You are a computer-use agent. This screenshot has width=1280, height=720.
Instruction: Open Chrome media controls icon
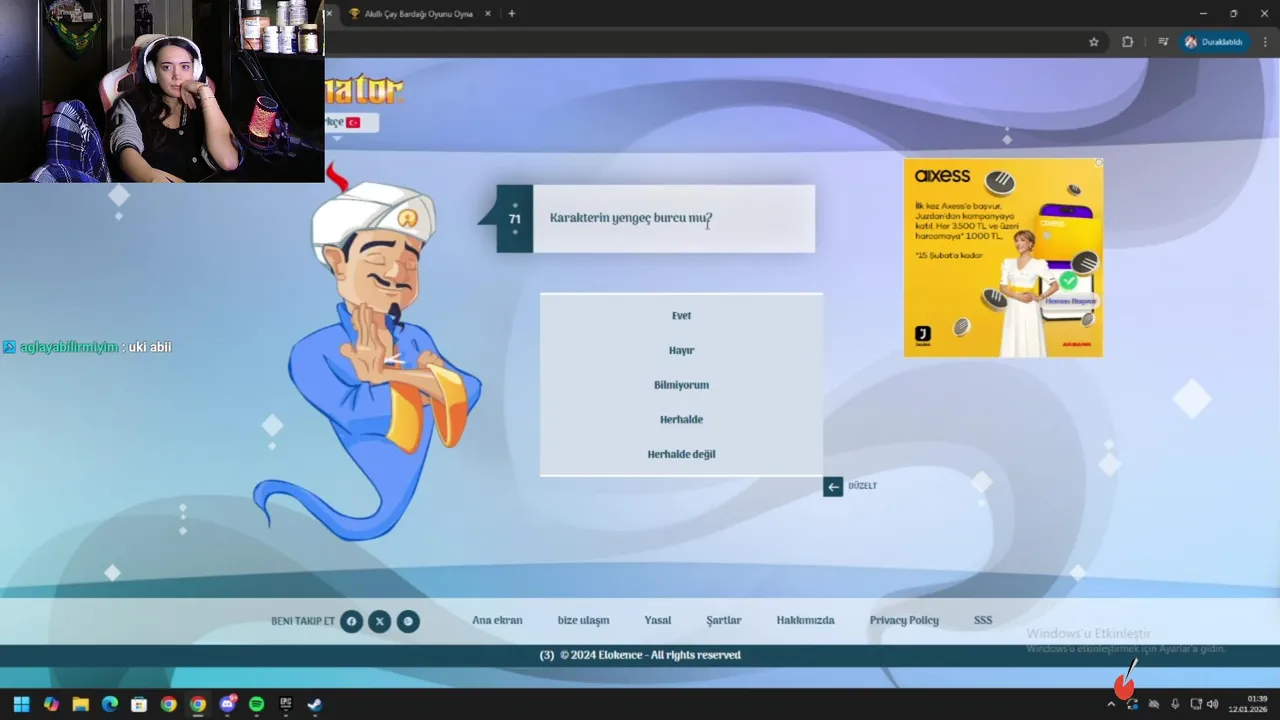click(x=1163, y=42)
